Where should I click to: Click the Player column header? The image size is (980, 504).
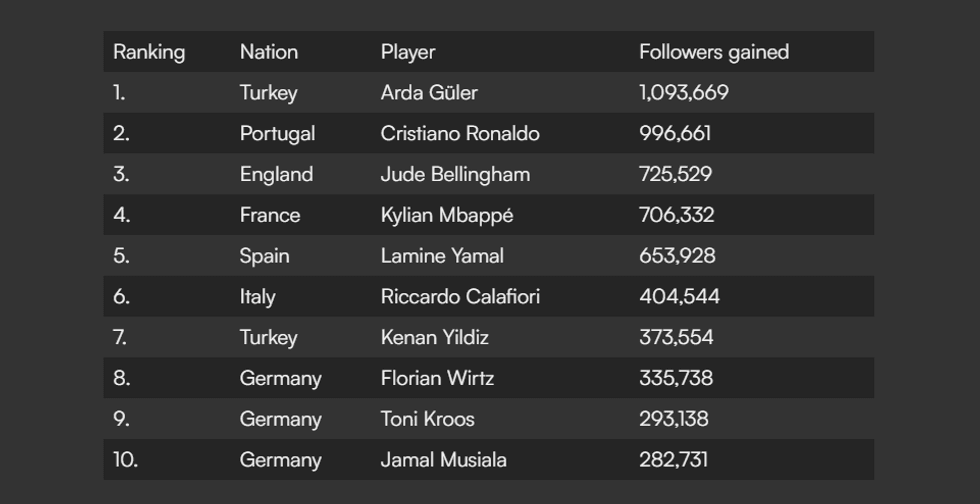[408, 52]
